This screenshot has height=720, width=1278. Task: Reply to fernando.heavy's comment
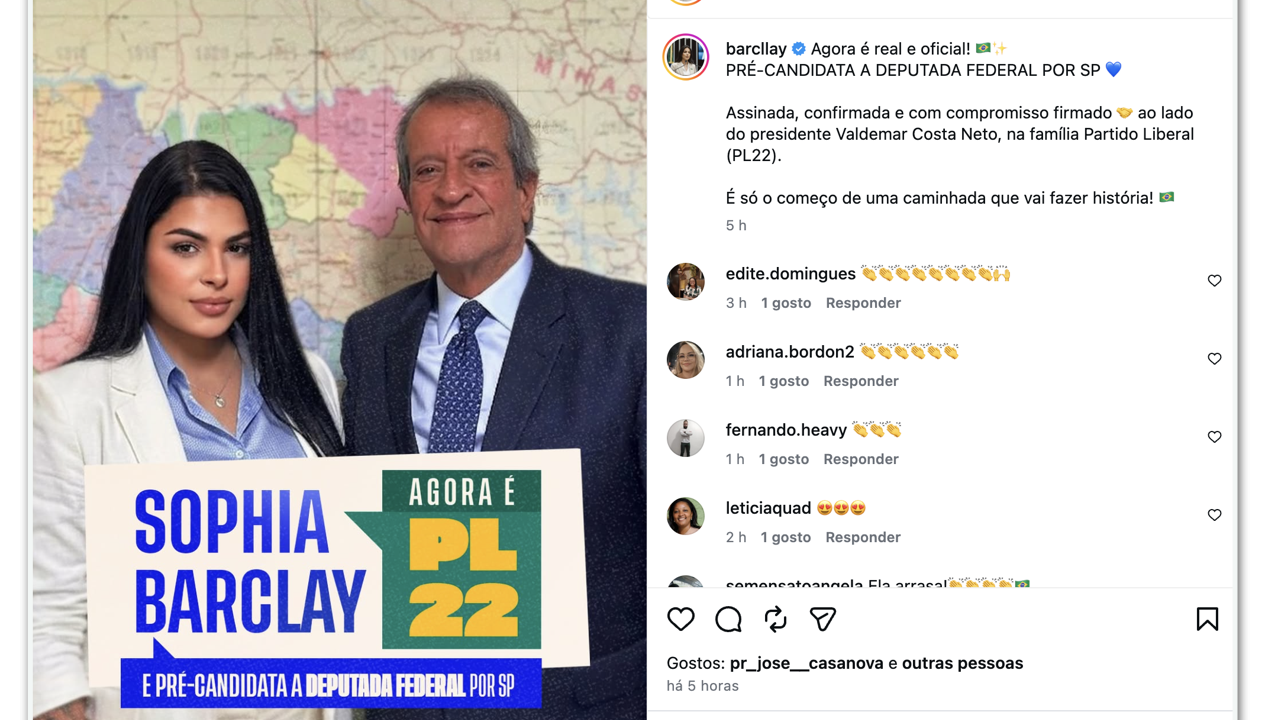[861, 459]
